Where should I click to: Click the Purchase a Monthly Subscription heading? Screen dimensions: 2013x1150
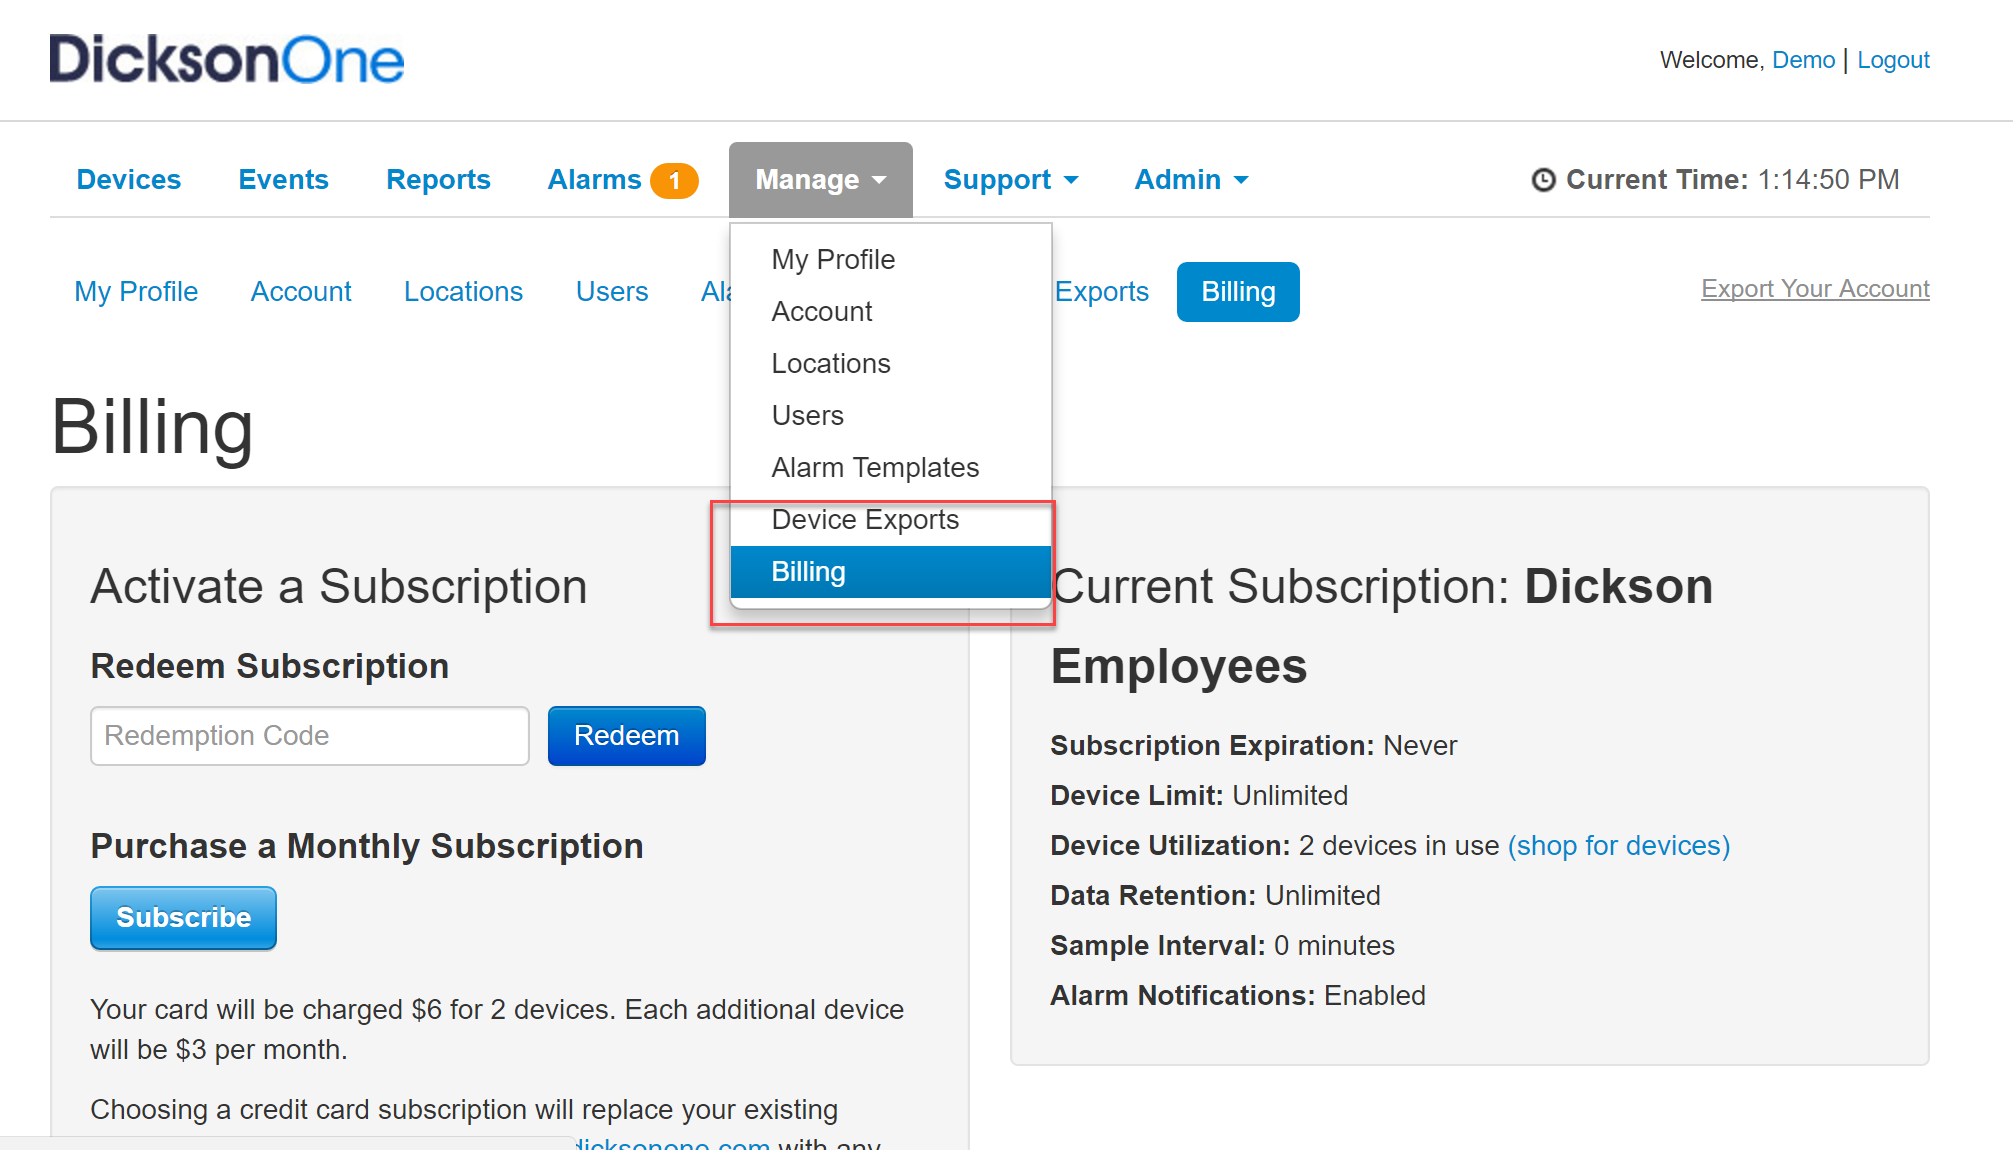coord(367,846)
